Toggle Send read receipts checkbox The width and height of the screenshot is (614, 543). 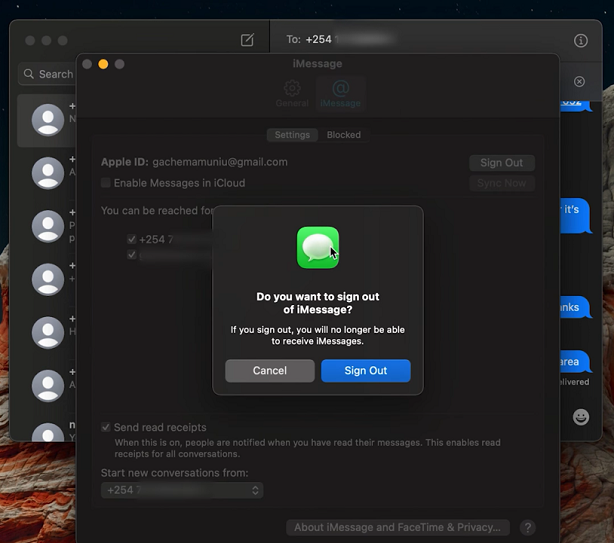click(106, 427)
